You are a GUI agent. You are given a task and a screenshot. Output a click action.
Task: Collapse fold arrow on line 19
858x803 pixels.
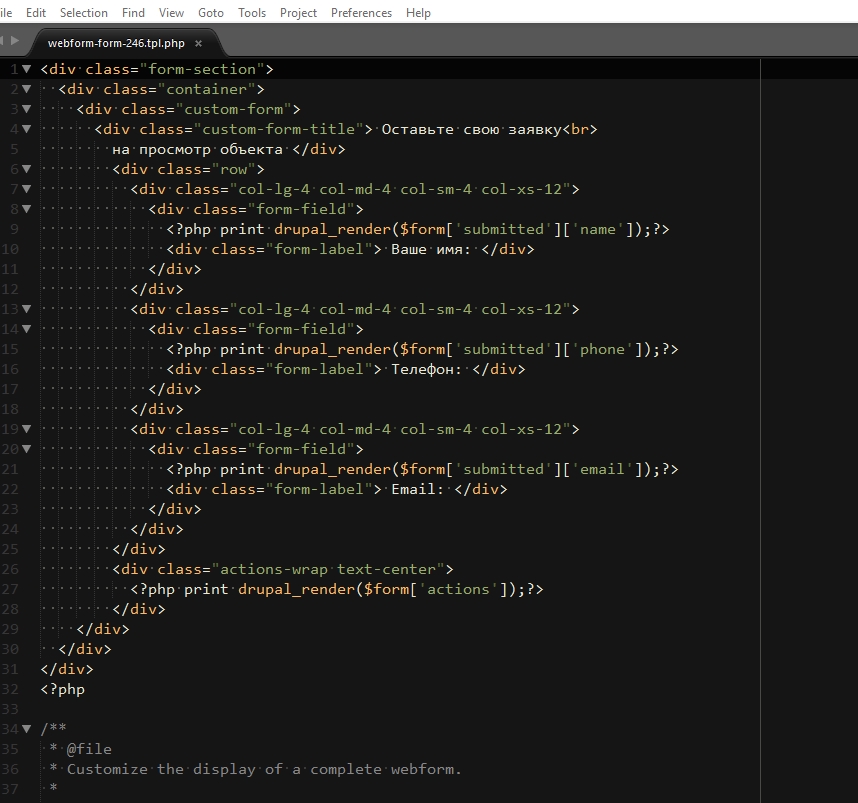[x=26, y=429]
